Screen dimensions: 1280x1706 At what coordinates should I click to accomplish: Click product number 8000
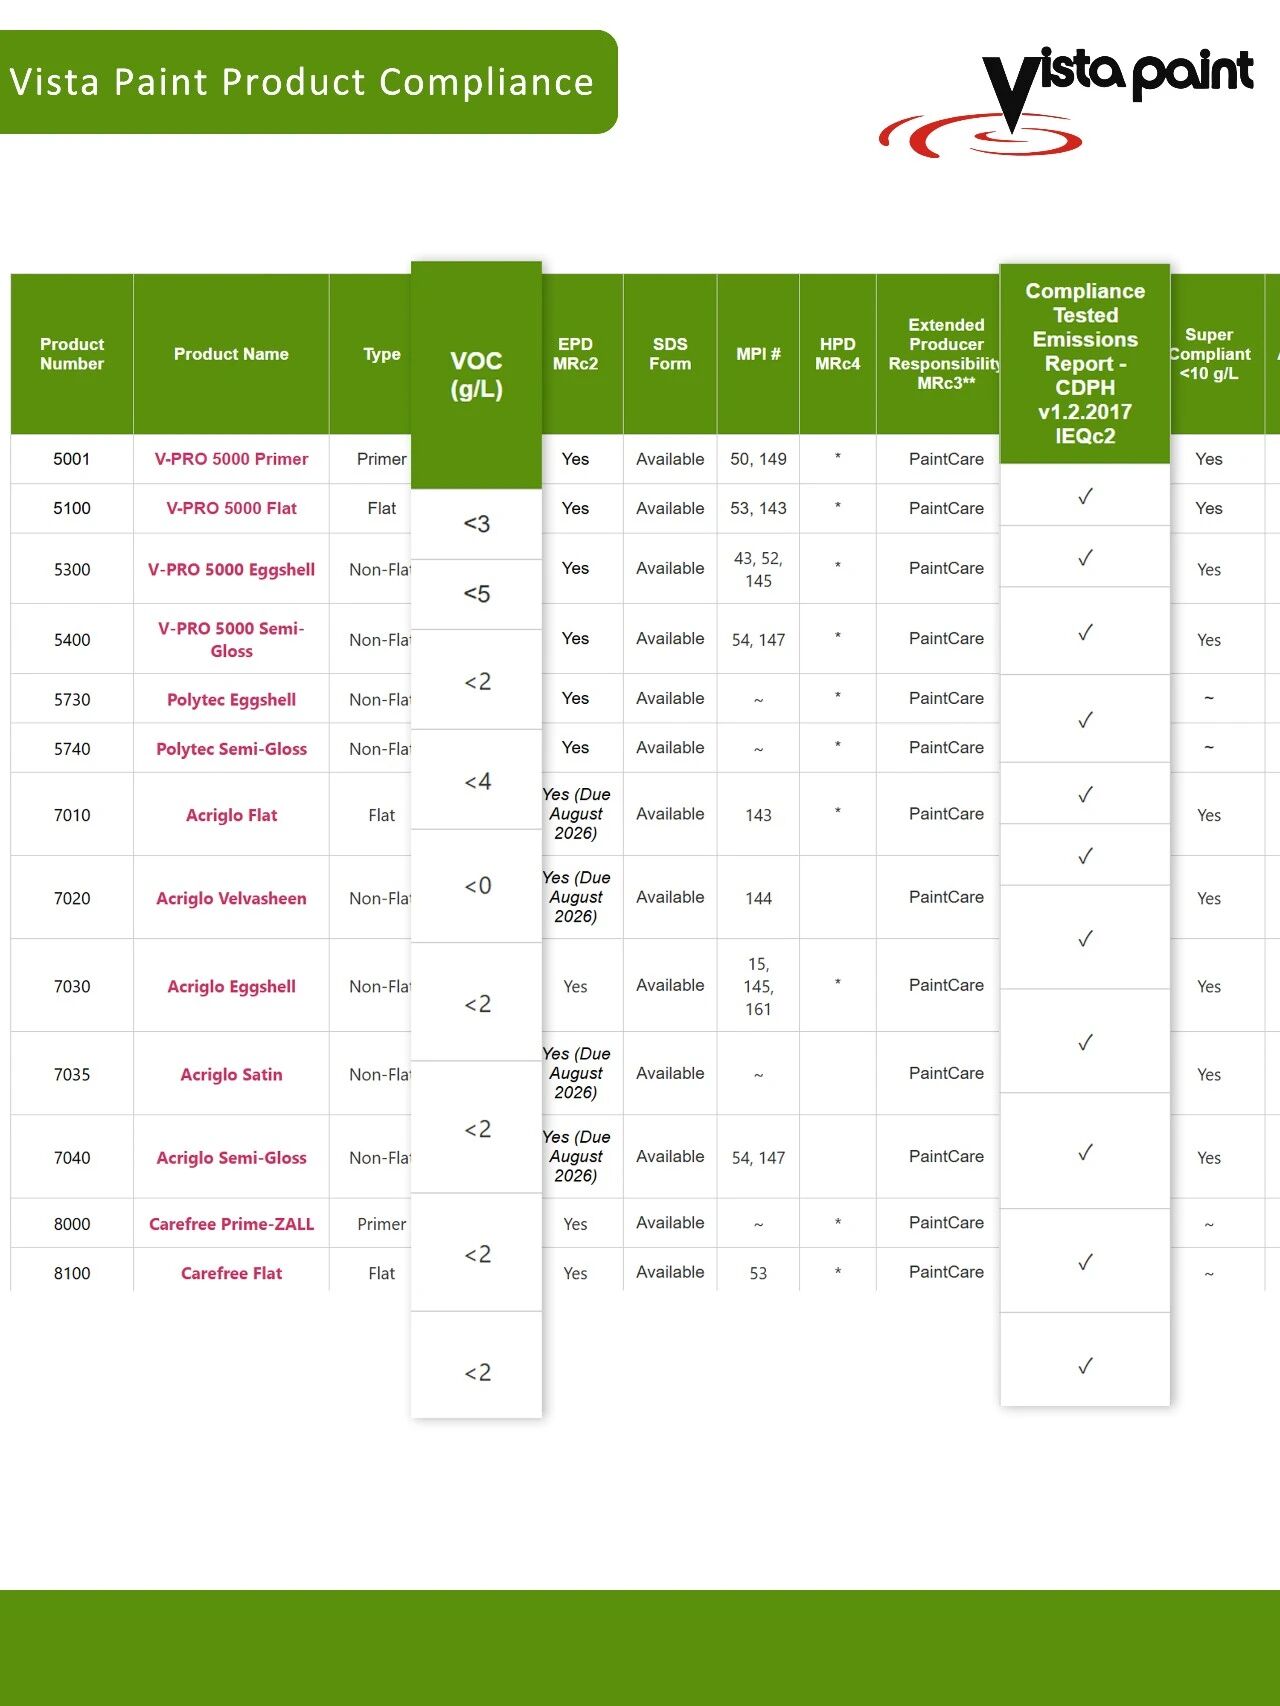(72, 1224)
